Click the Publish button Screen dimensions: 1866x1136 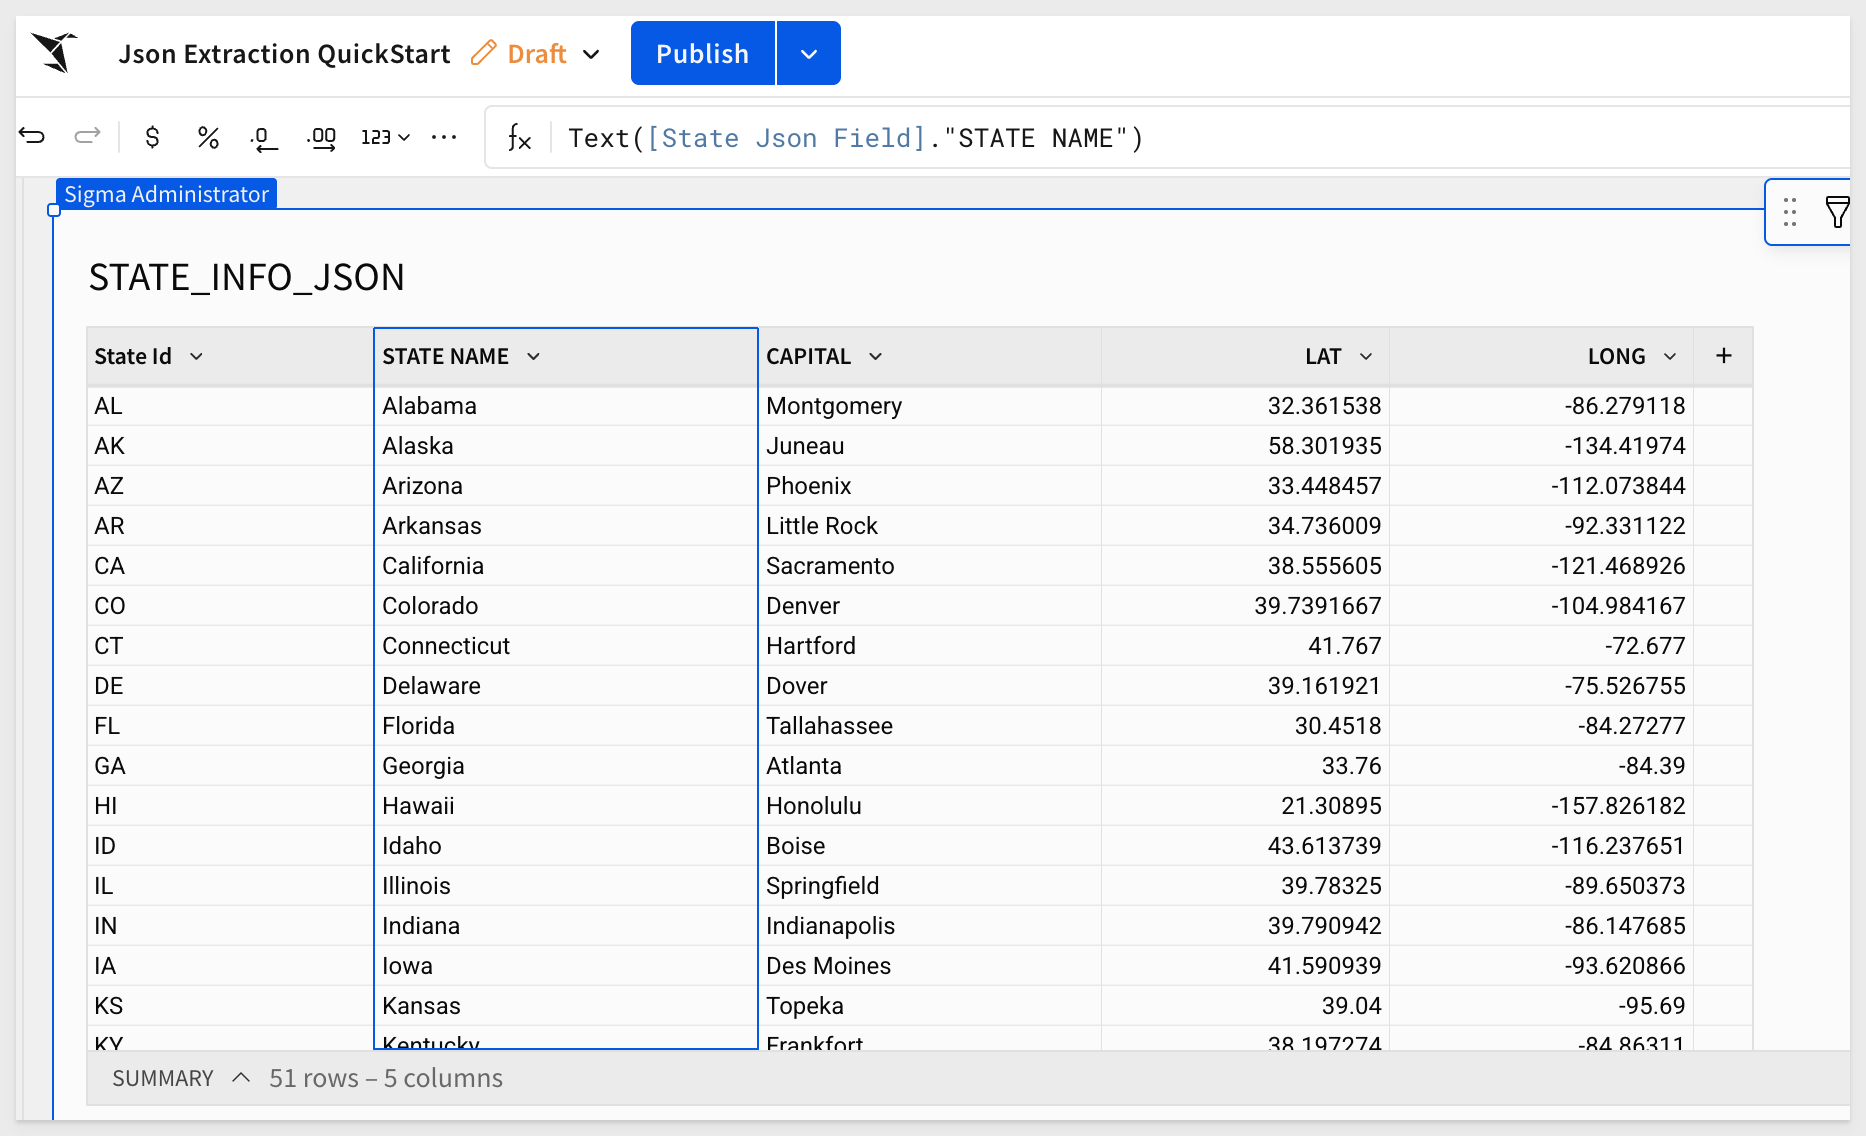tap(702, 53)
